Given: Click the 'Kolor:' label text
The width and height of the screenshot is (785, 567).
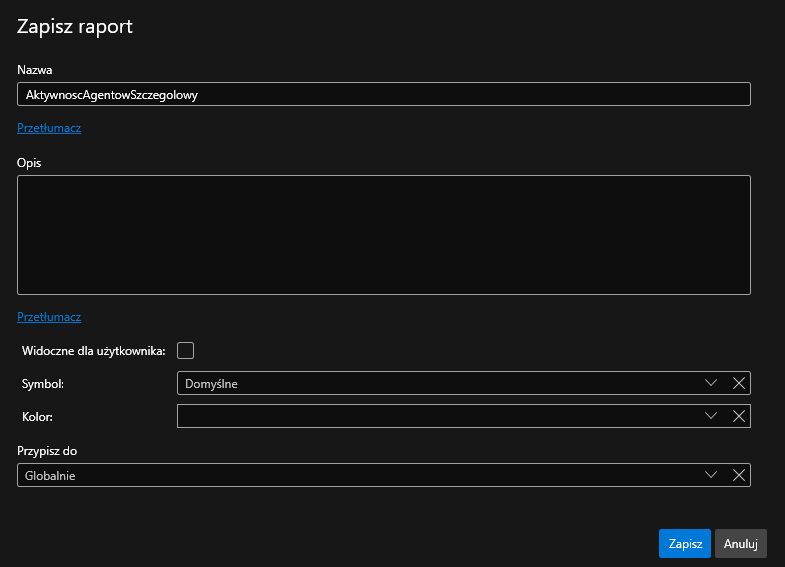Looking at the screenshot, I should 37,416.
